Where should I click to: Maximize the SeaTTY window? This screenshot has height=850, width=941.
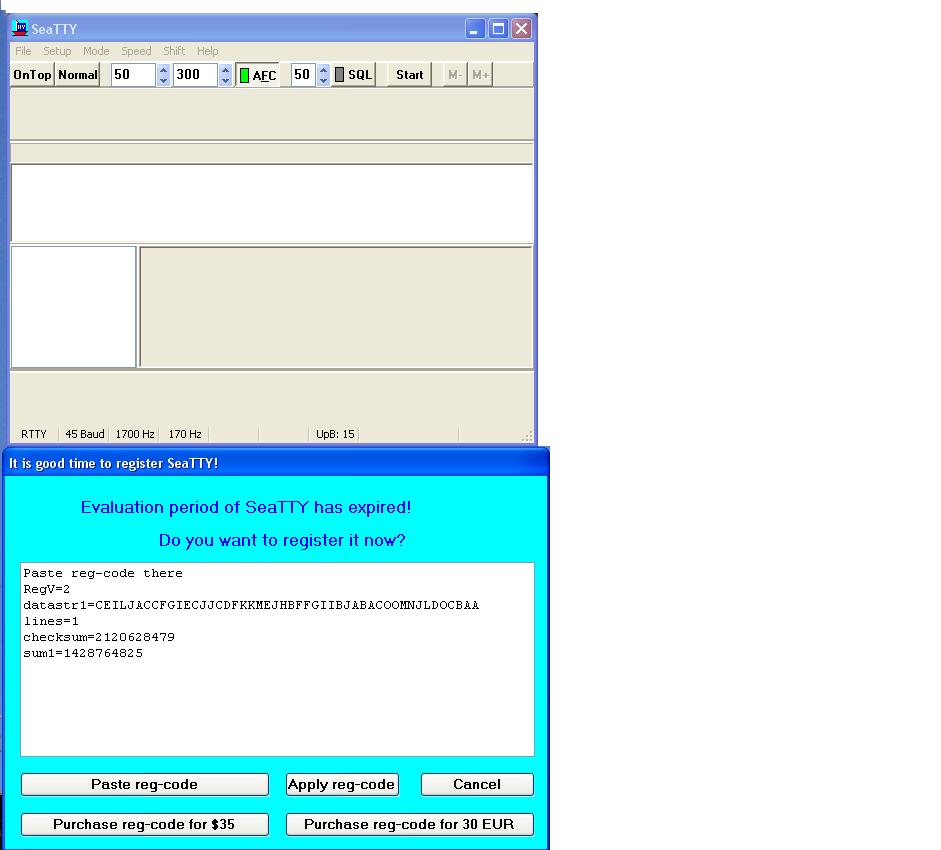498,28
